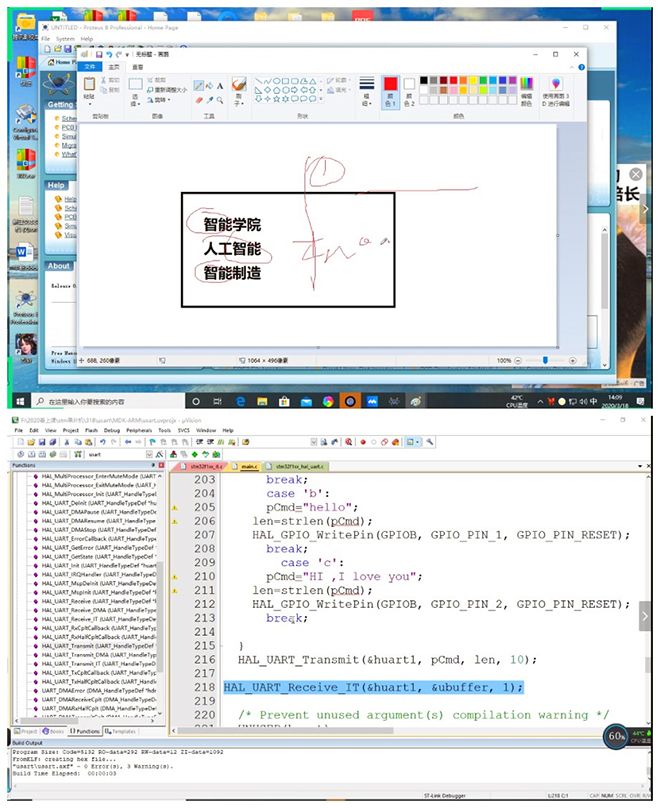The height and width of the screenshot is (808, 660).
Task: Switch to stm32f1xx_hal_uart.c editor tab
Action: pos(297,466)
